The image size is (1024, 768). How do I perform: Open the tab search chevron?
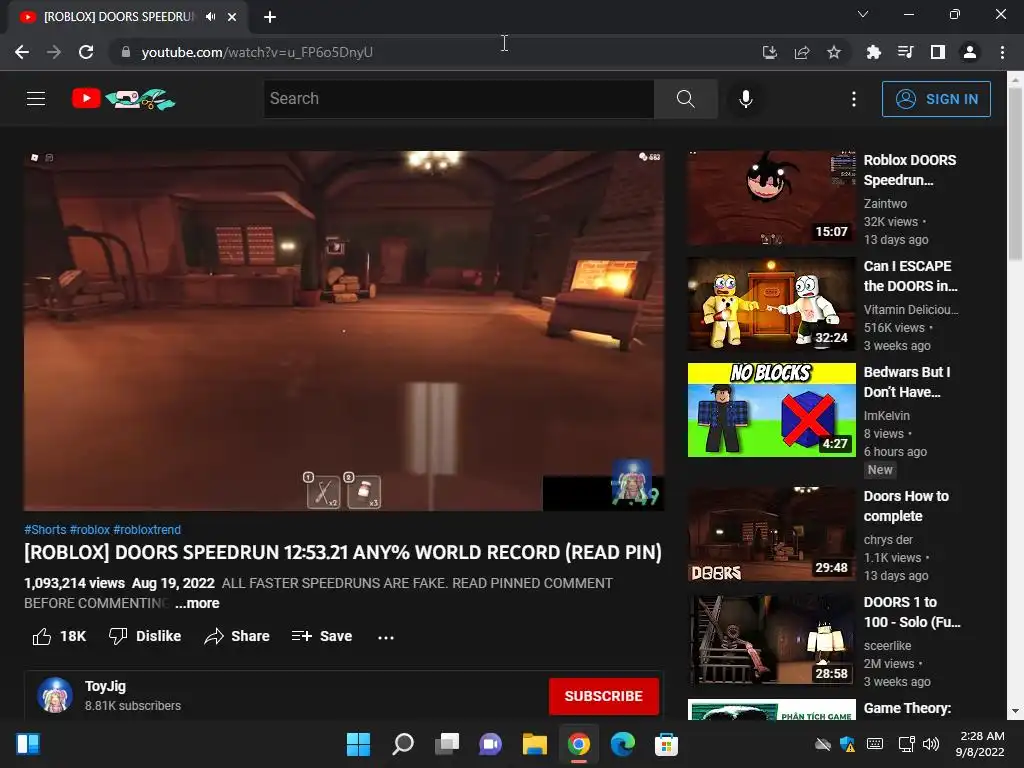863,14
